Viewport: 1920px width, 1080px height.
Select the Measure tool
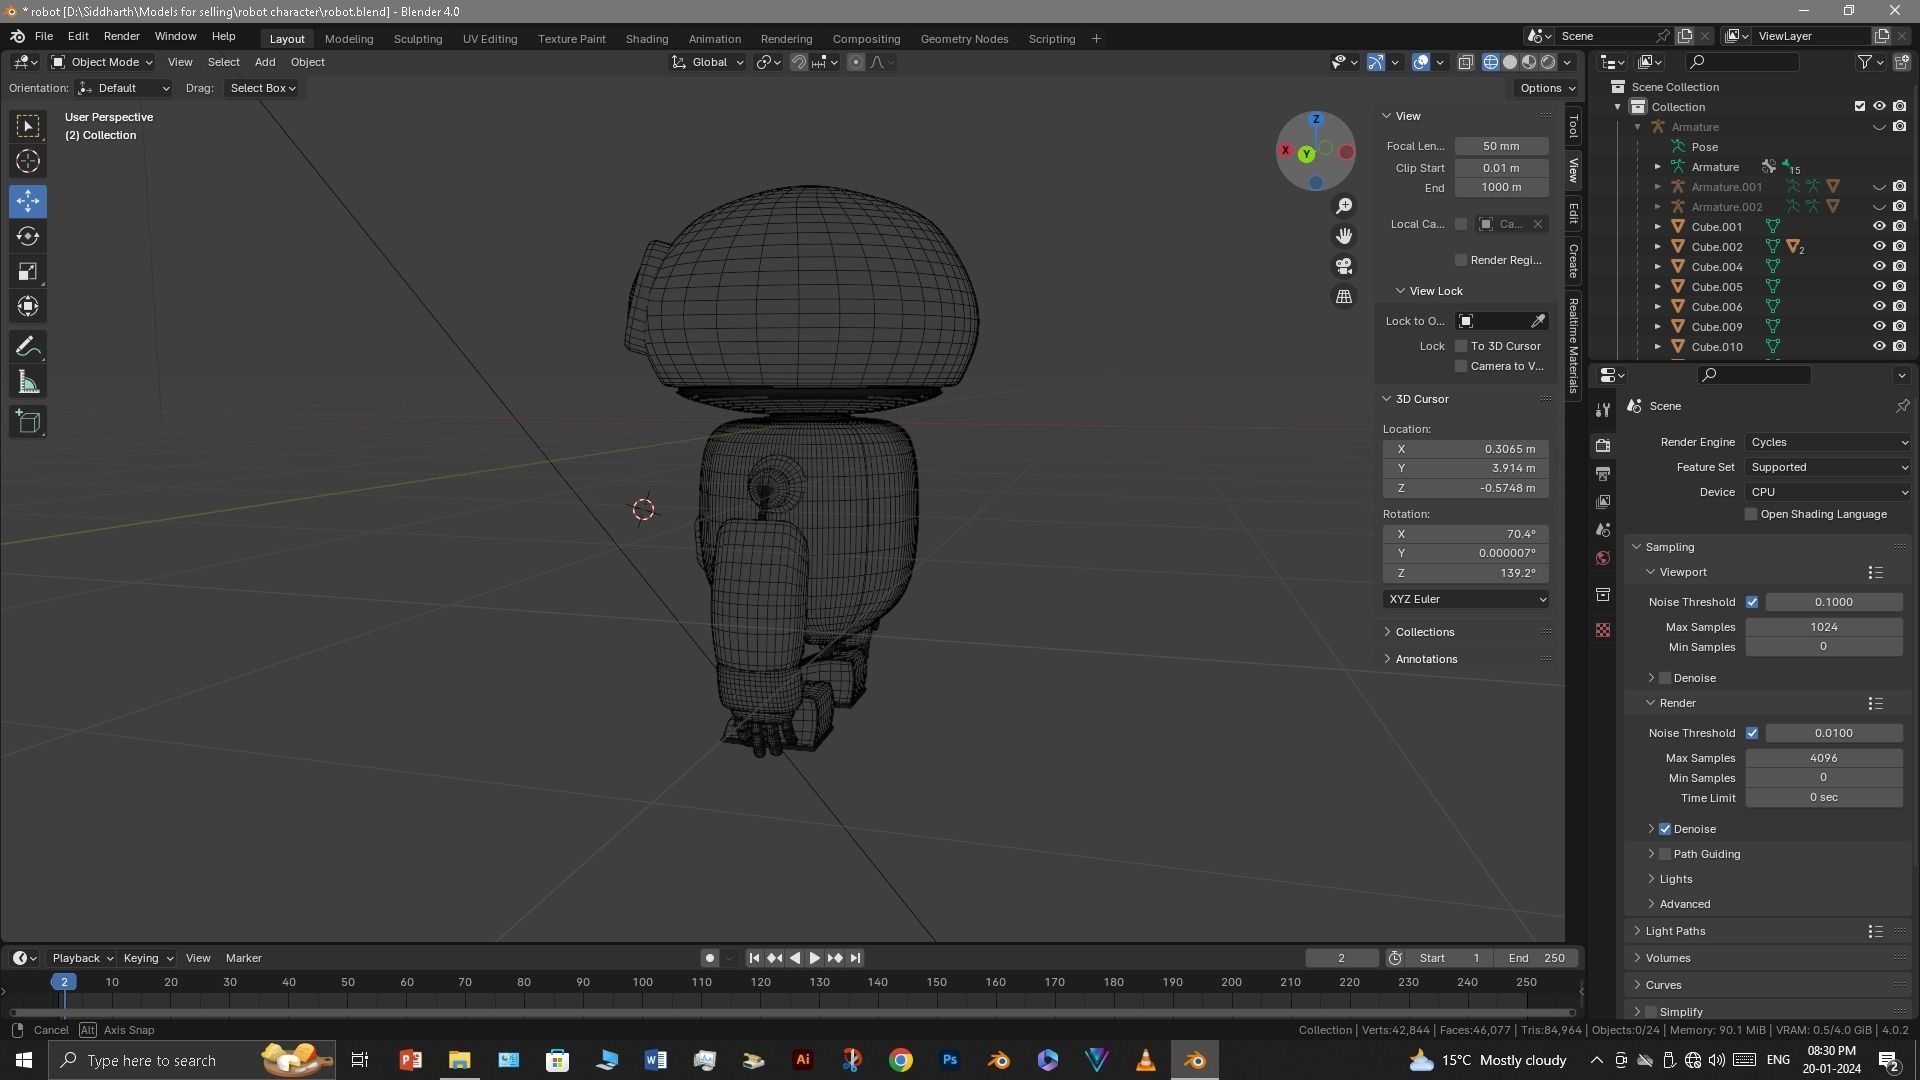28,382
